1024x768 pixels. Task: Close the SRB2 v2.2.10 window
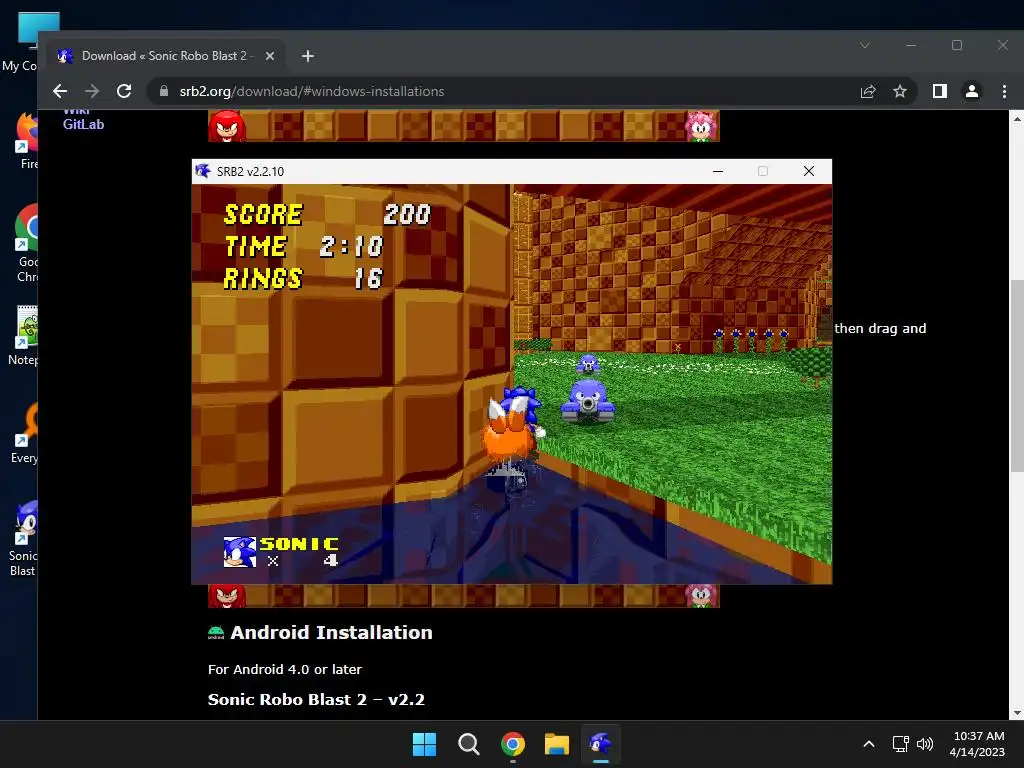tap(808, 171)
